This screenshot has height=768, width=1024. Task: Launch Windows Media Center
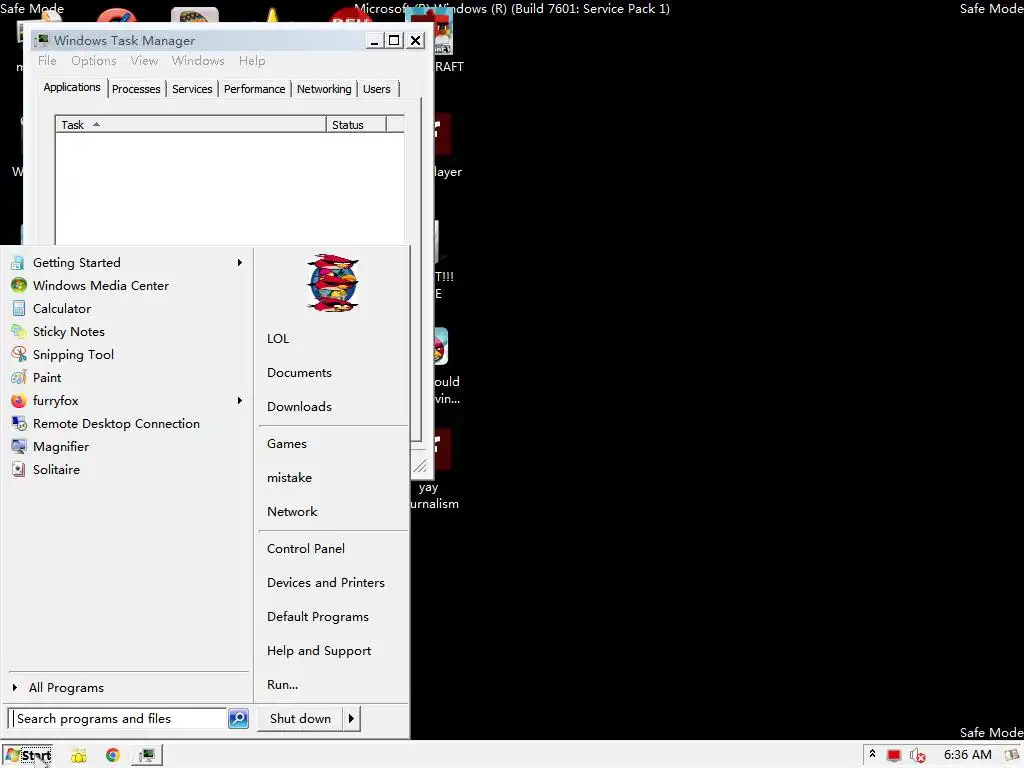[x=127, y=285]
